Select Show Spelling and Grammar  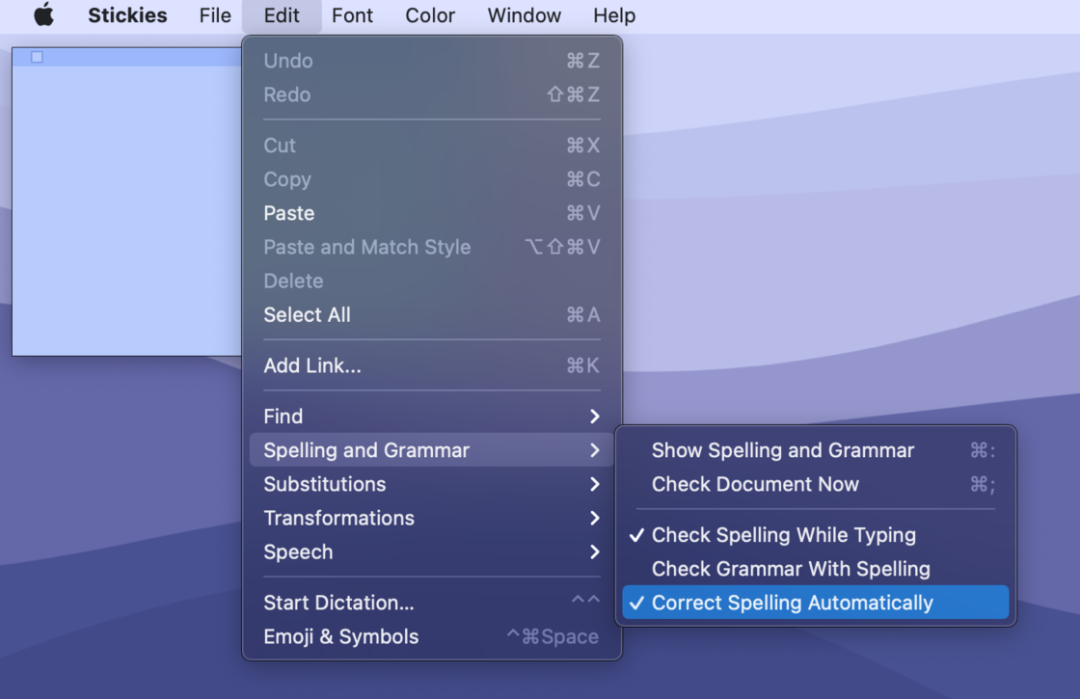(x=782, y=450)
